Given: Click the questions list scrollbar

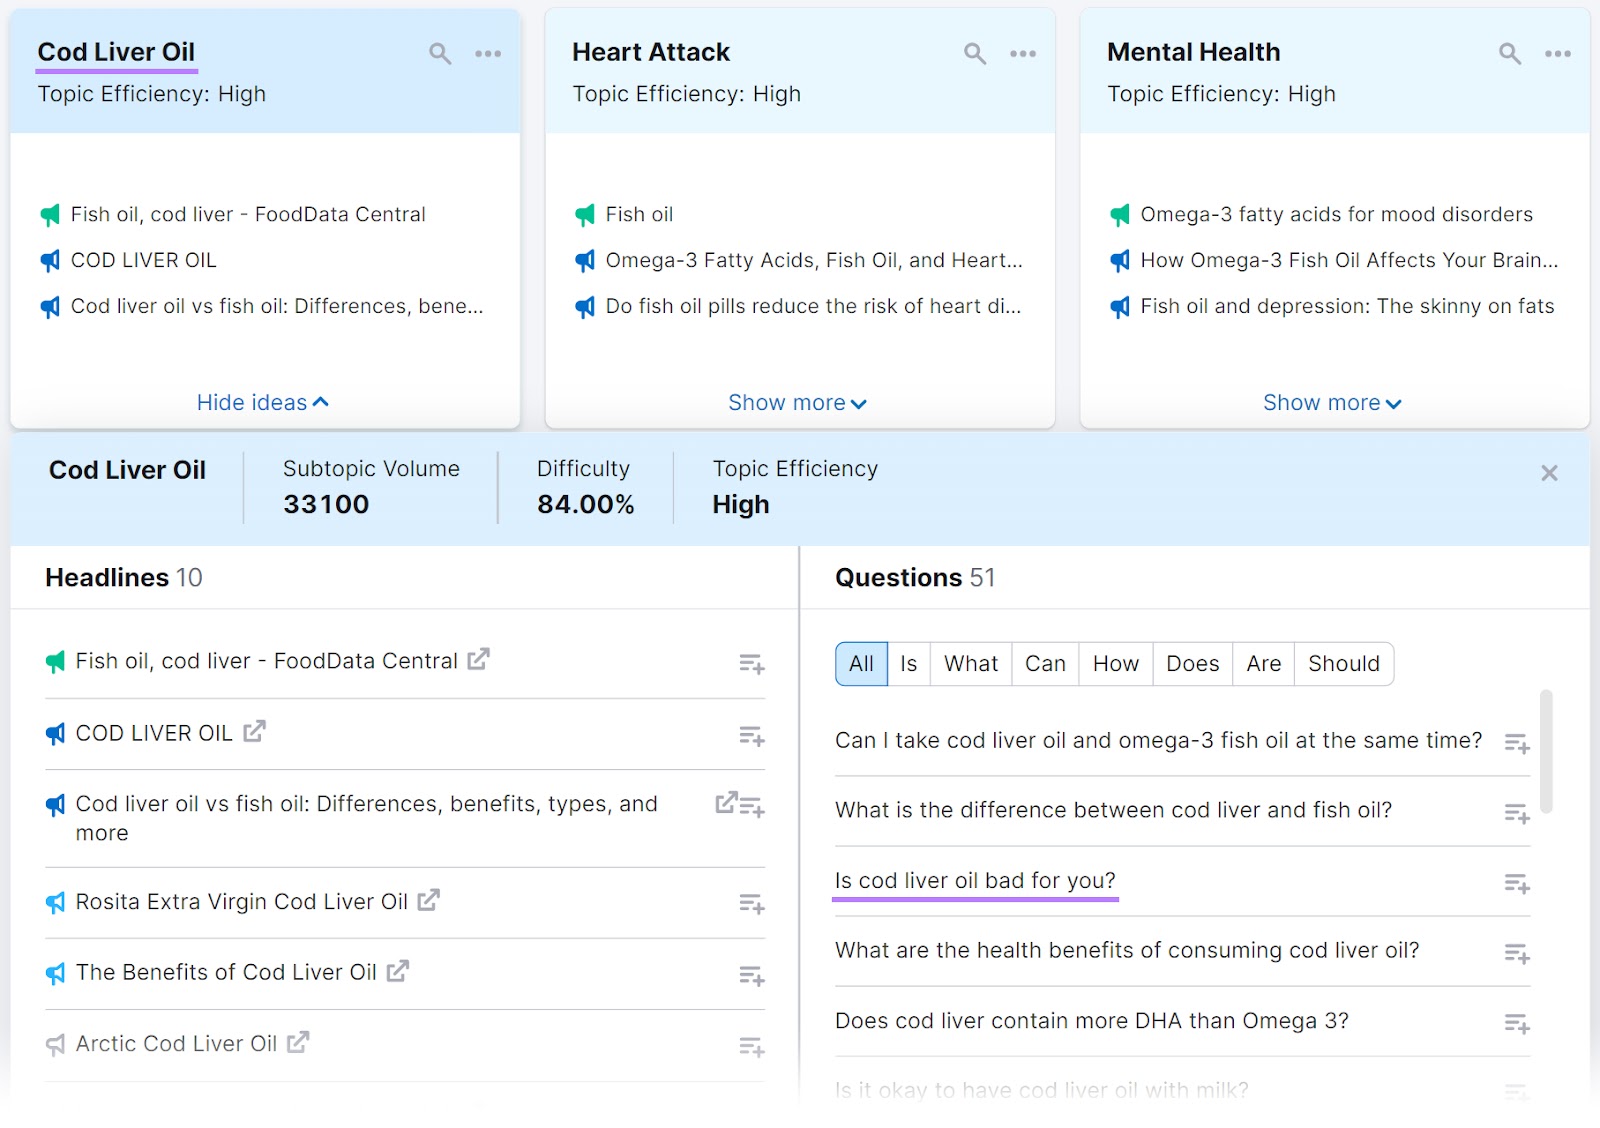Looking at the screenshot, I should [1546, 750].
